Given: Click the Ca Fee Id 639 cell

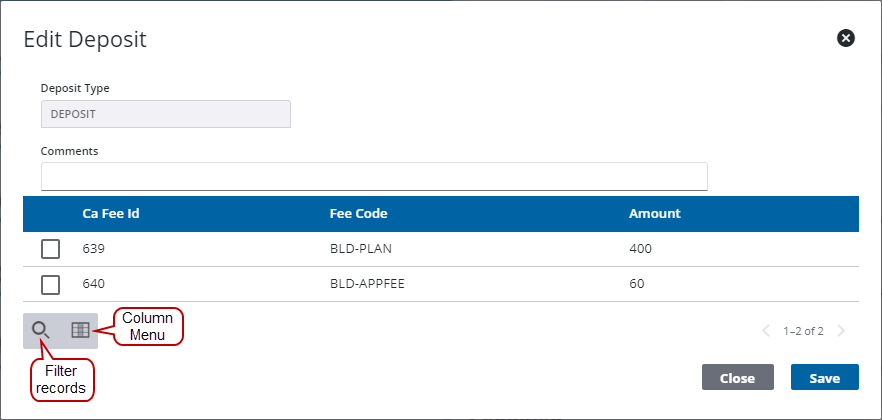Looking at the screenshot, I should (x=93, y=249).
